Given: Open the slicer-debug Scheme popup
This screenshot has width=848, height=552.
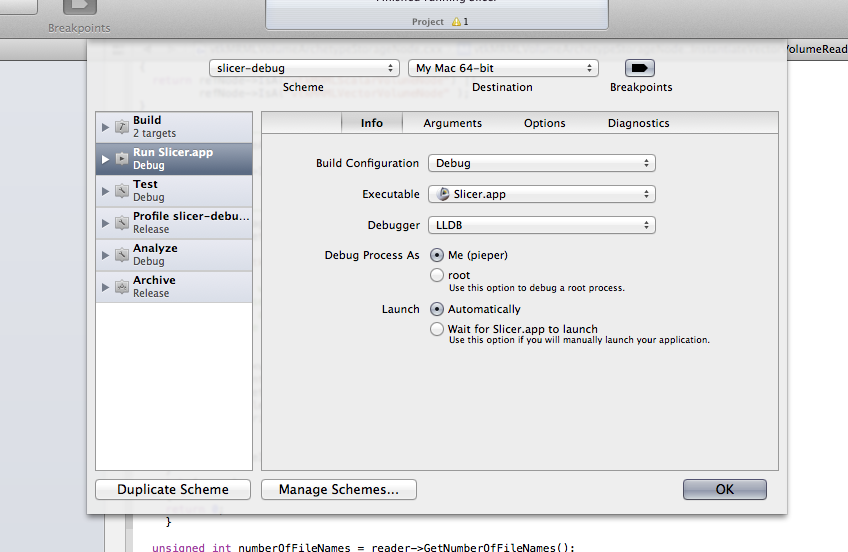Looking at the screenshot, I should [x=304, y=68].
